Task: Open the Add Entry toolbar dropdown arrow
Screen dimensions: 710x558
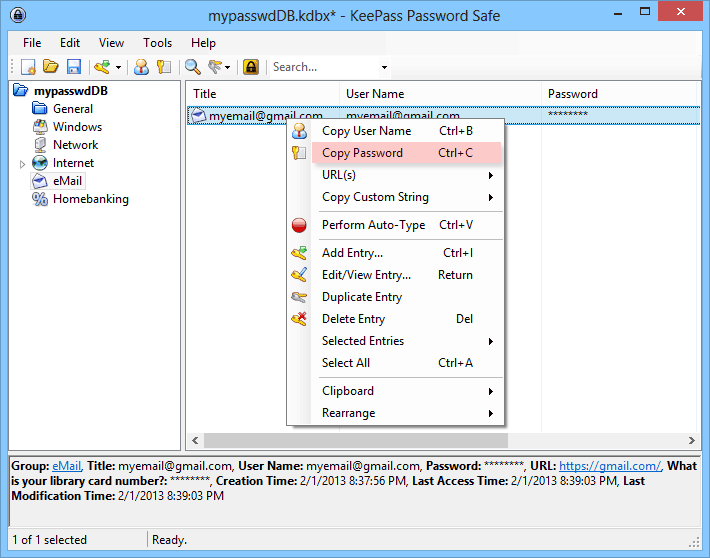Action: (x=118, y=67)
